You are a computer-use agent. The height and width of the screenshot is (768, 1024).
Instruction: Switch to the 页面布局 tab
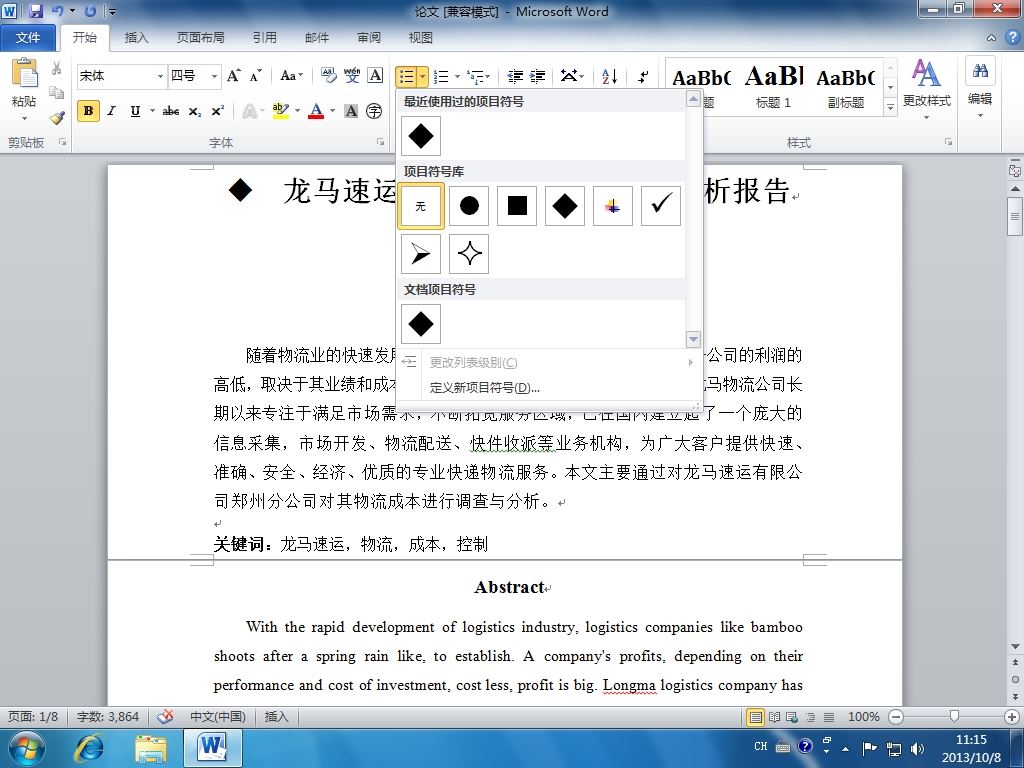[x=200, y=38]
